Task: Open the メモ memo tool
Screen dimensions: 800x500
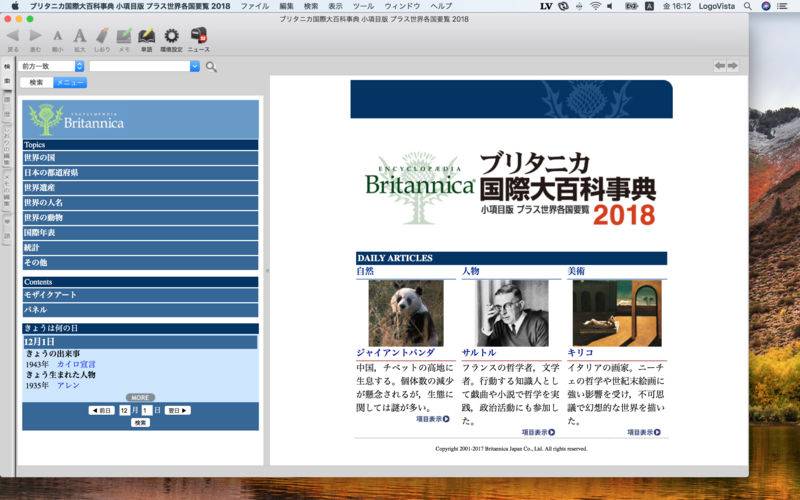Action: [124, 36]
